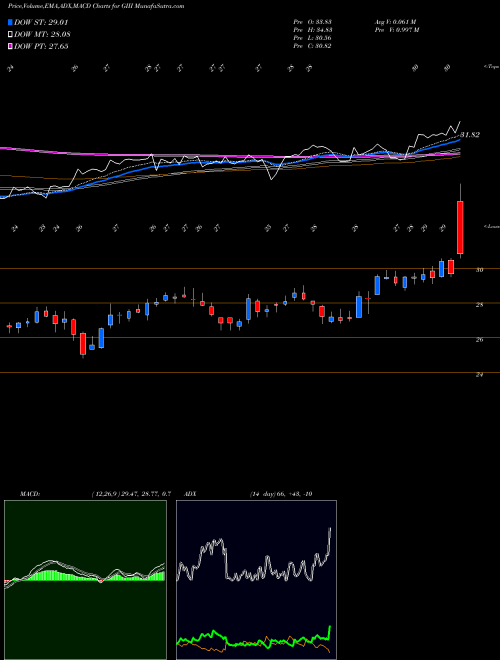Click the 28 price axis label

point(479,305)
